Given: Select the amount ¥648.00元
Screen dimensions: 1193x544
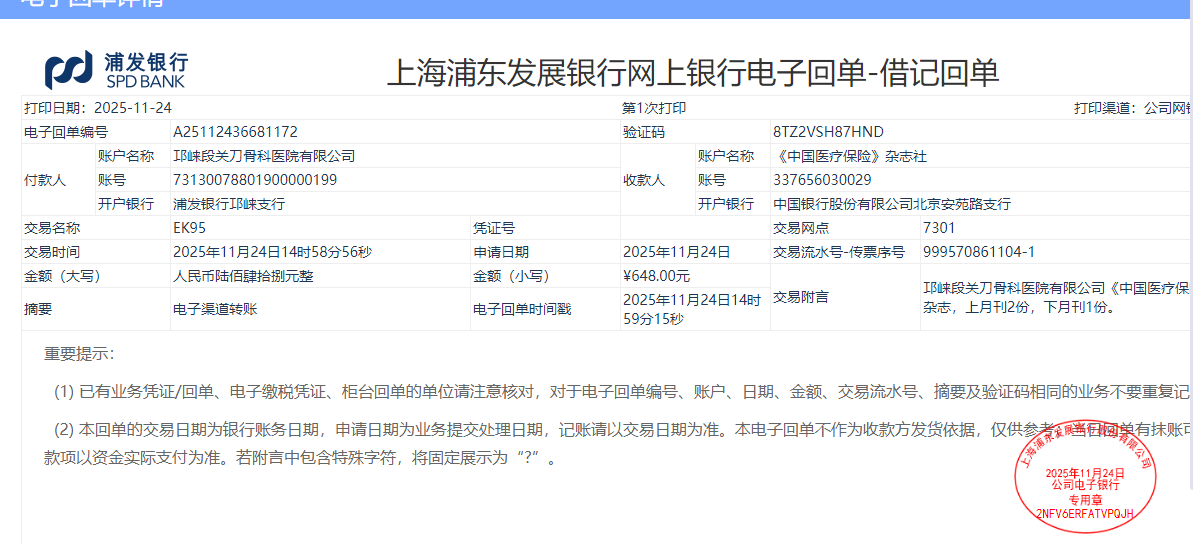Looking at the screenshot, I should pos(656,276).
